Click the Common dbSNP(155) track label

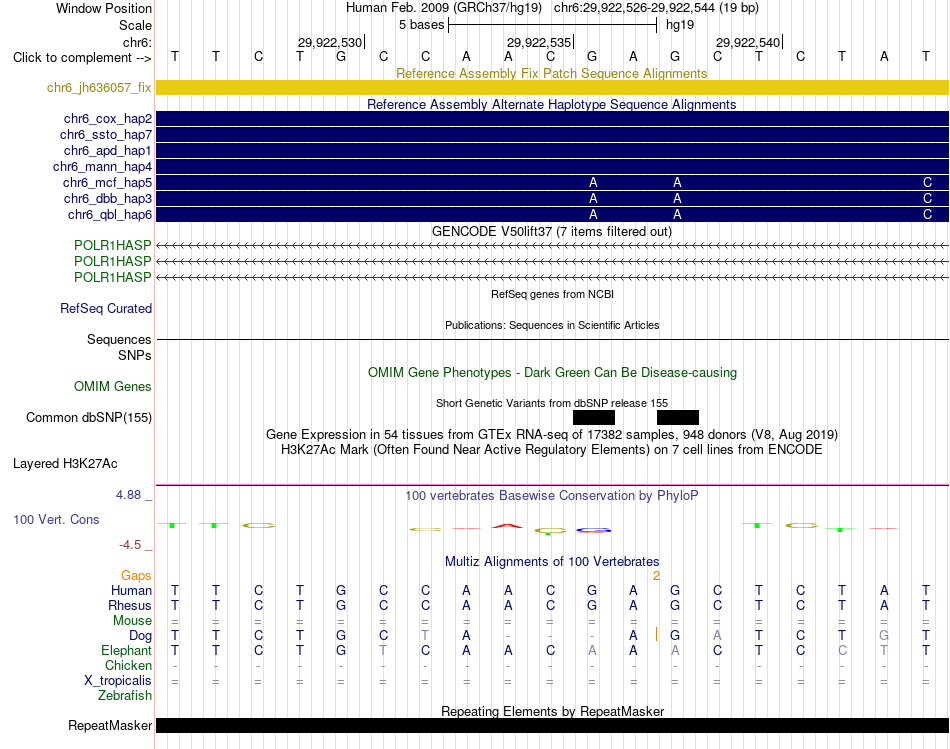pos(89,418)
